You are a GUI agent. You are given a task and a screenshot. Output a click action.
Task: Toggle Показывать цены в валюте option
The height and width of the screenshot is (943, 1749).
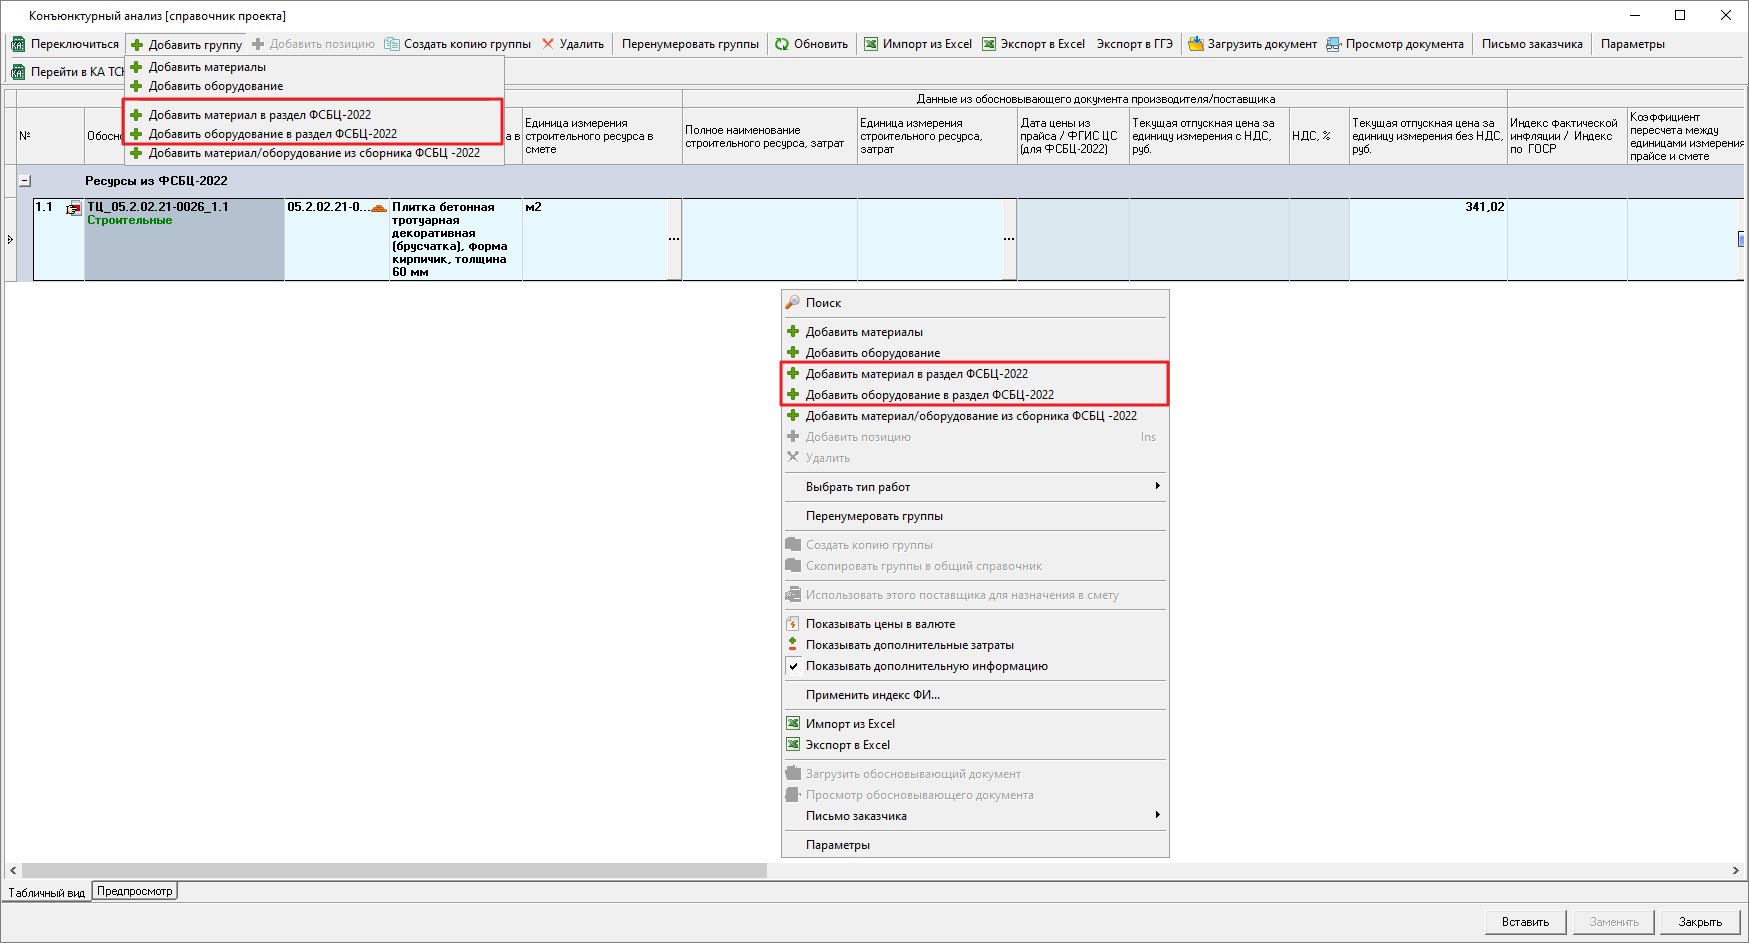pos(793,624)
